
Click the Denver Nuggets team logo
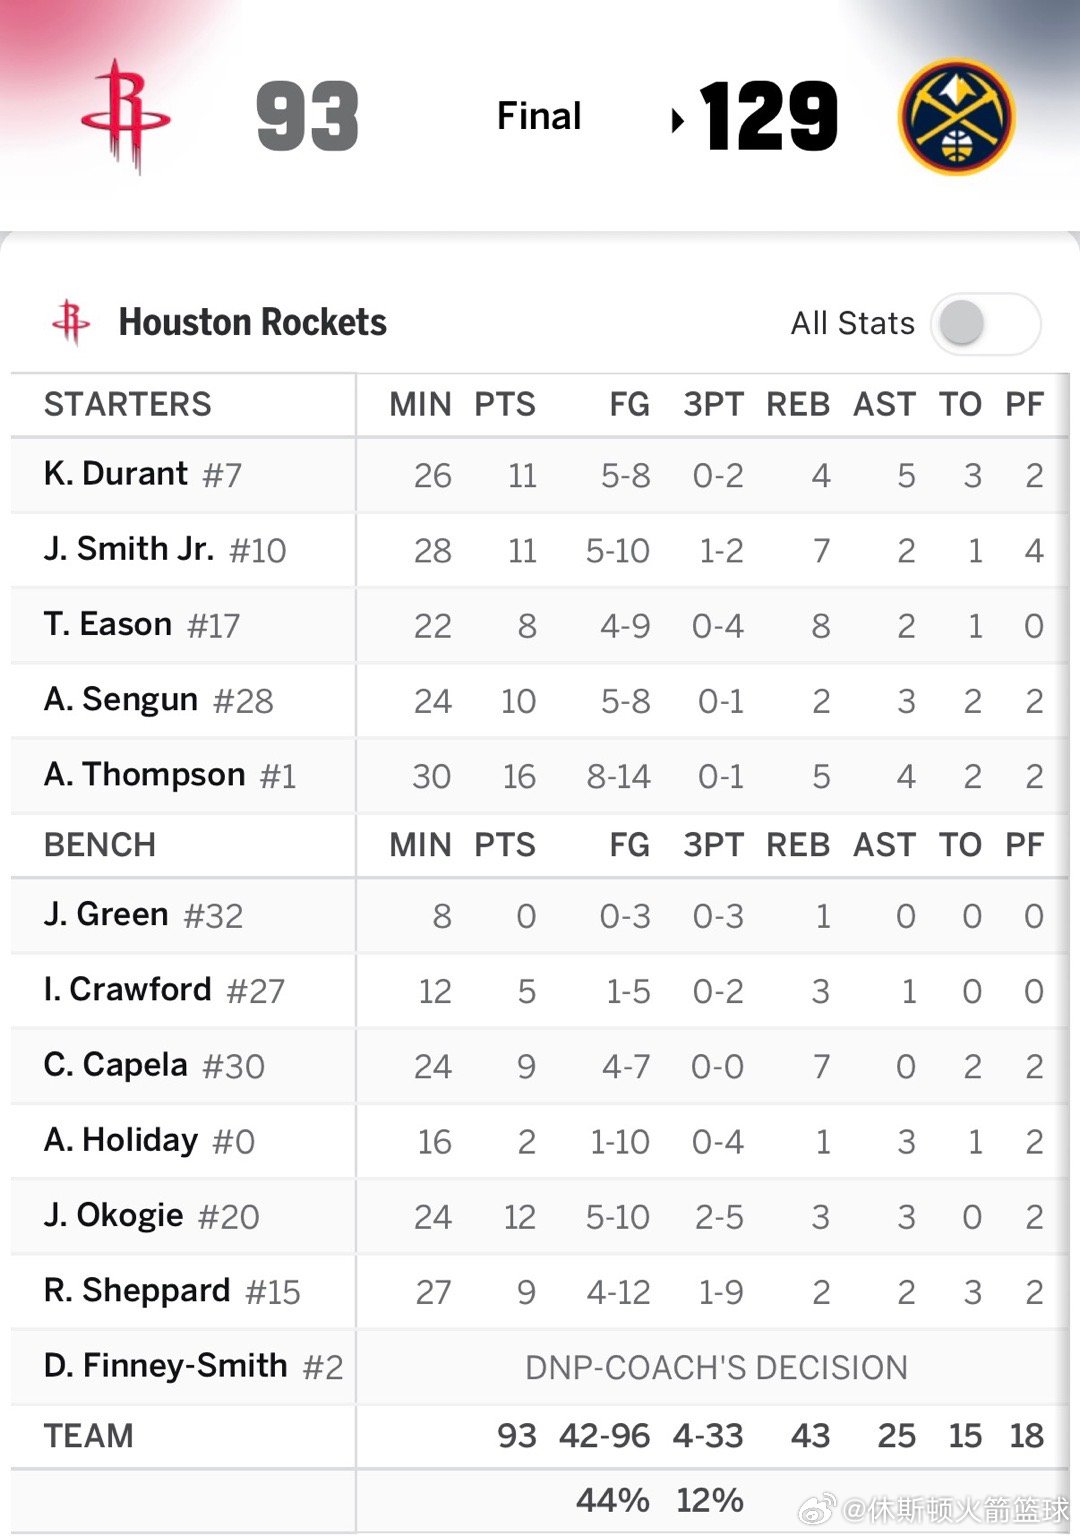point(956,116)
